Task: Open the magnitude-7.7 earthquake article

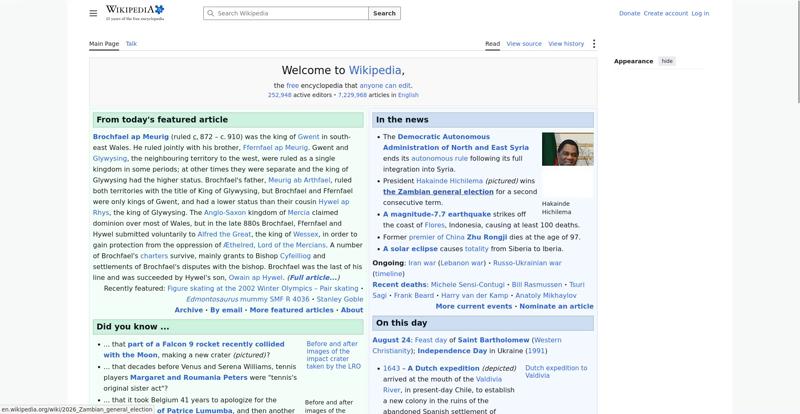Action: click(437, 214)
